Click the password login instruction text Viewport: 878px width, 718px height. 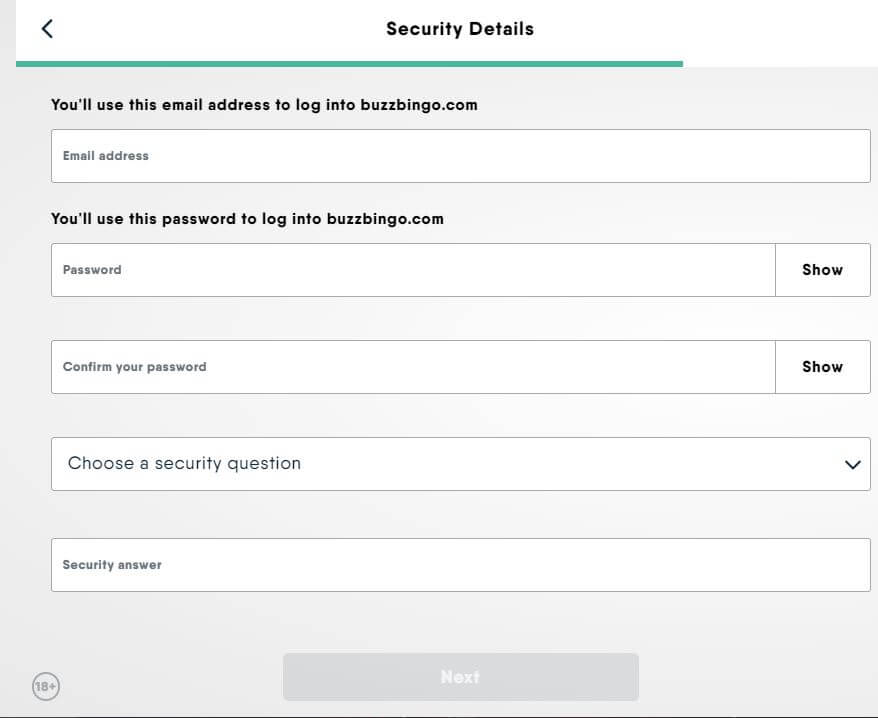click(247, 218)
